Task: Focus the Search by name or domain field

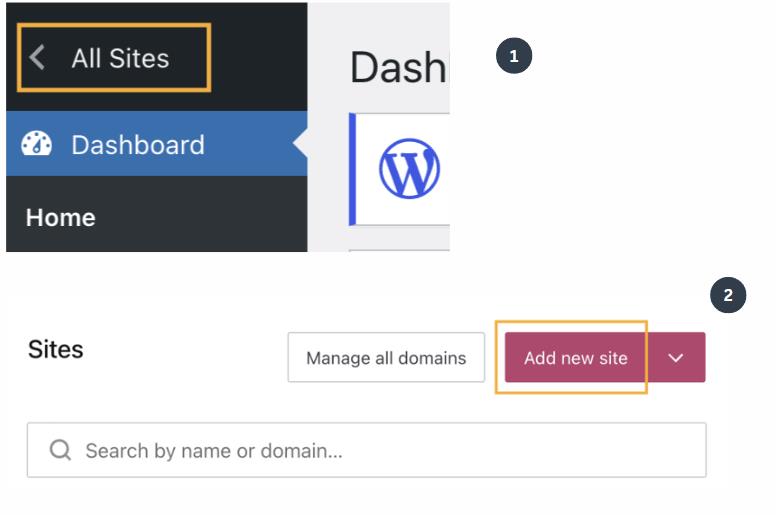Action: 380,450
